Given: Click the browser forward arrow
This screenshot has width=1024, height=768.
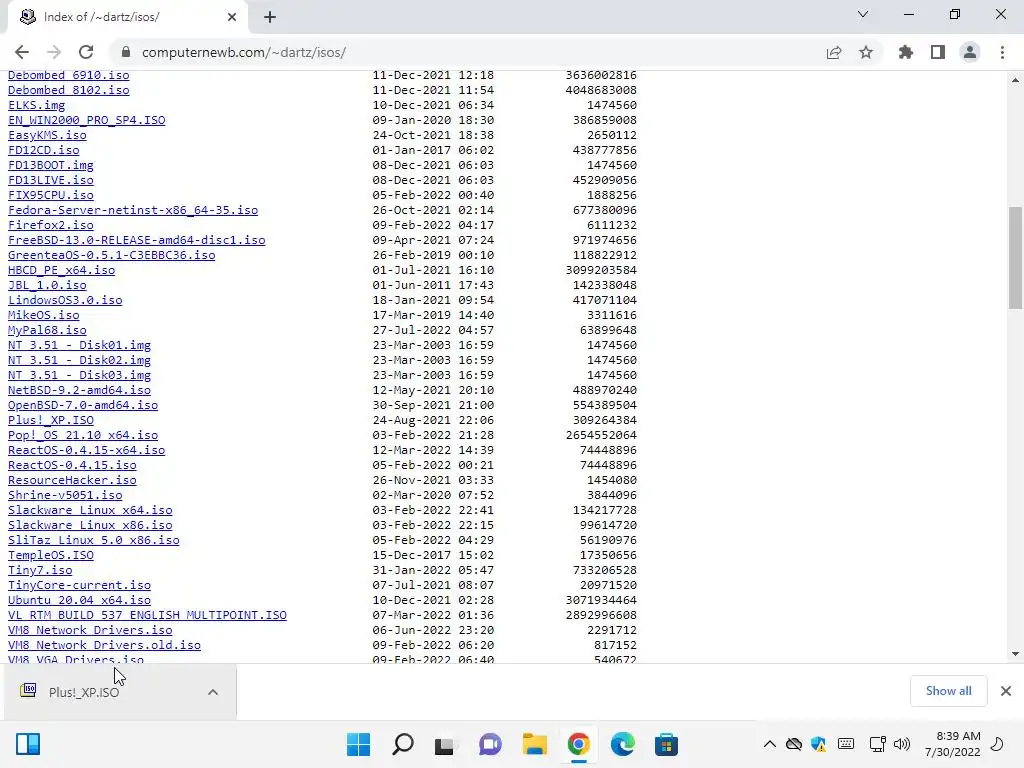Looking at the screenshot, I should click(x=54, y=52).
